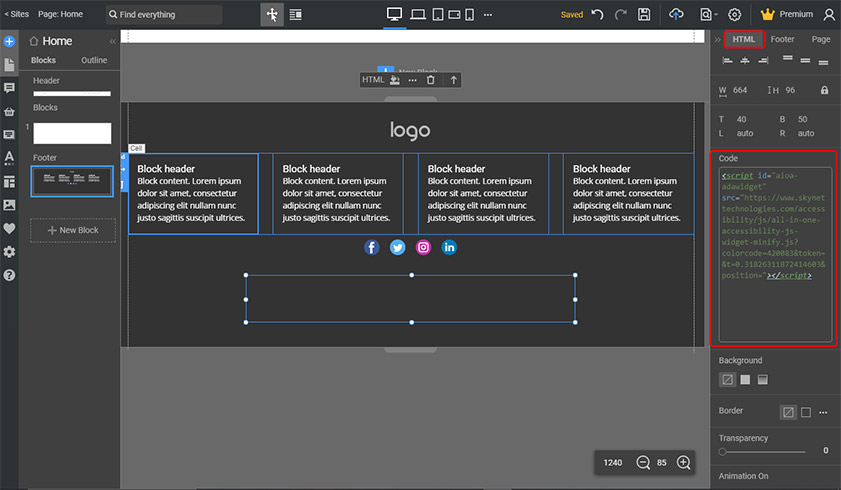The height and width of the screenshot is (490, 841).
Task: Open the preview icon dropdown
Action: pyautogui.click(x=709, y=14)
